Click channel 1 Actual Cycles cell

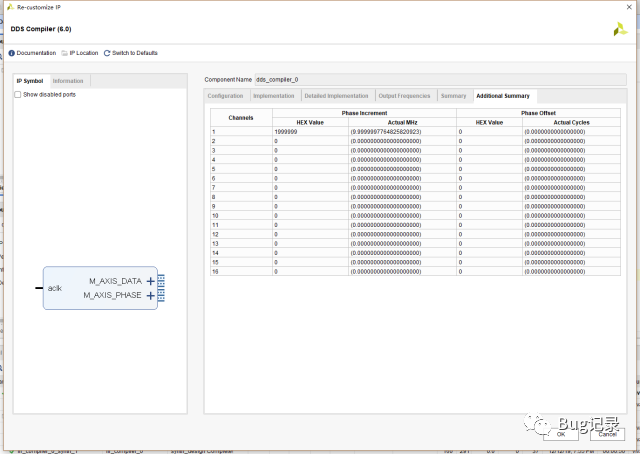[x=571, y=132]
